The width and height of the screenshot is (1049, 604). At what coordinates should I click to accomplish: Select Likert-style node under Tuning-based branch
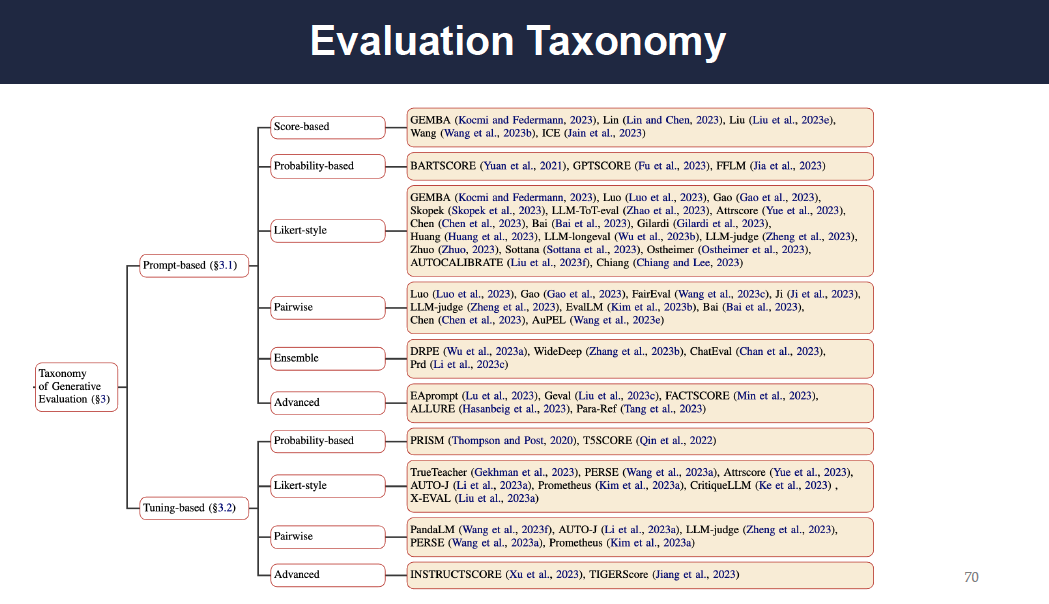[327, 485]
